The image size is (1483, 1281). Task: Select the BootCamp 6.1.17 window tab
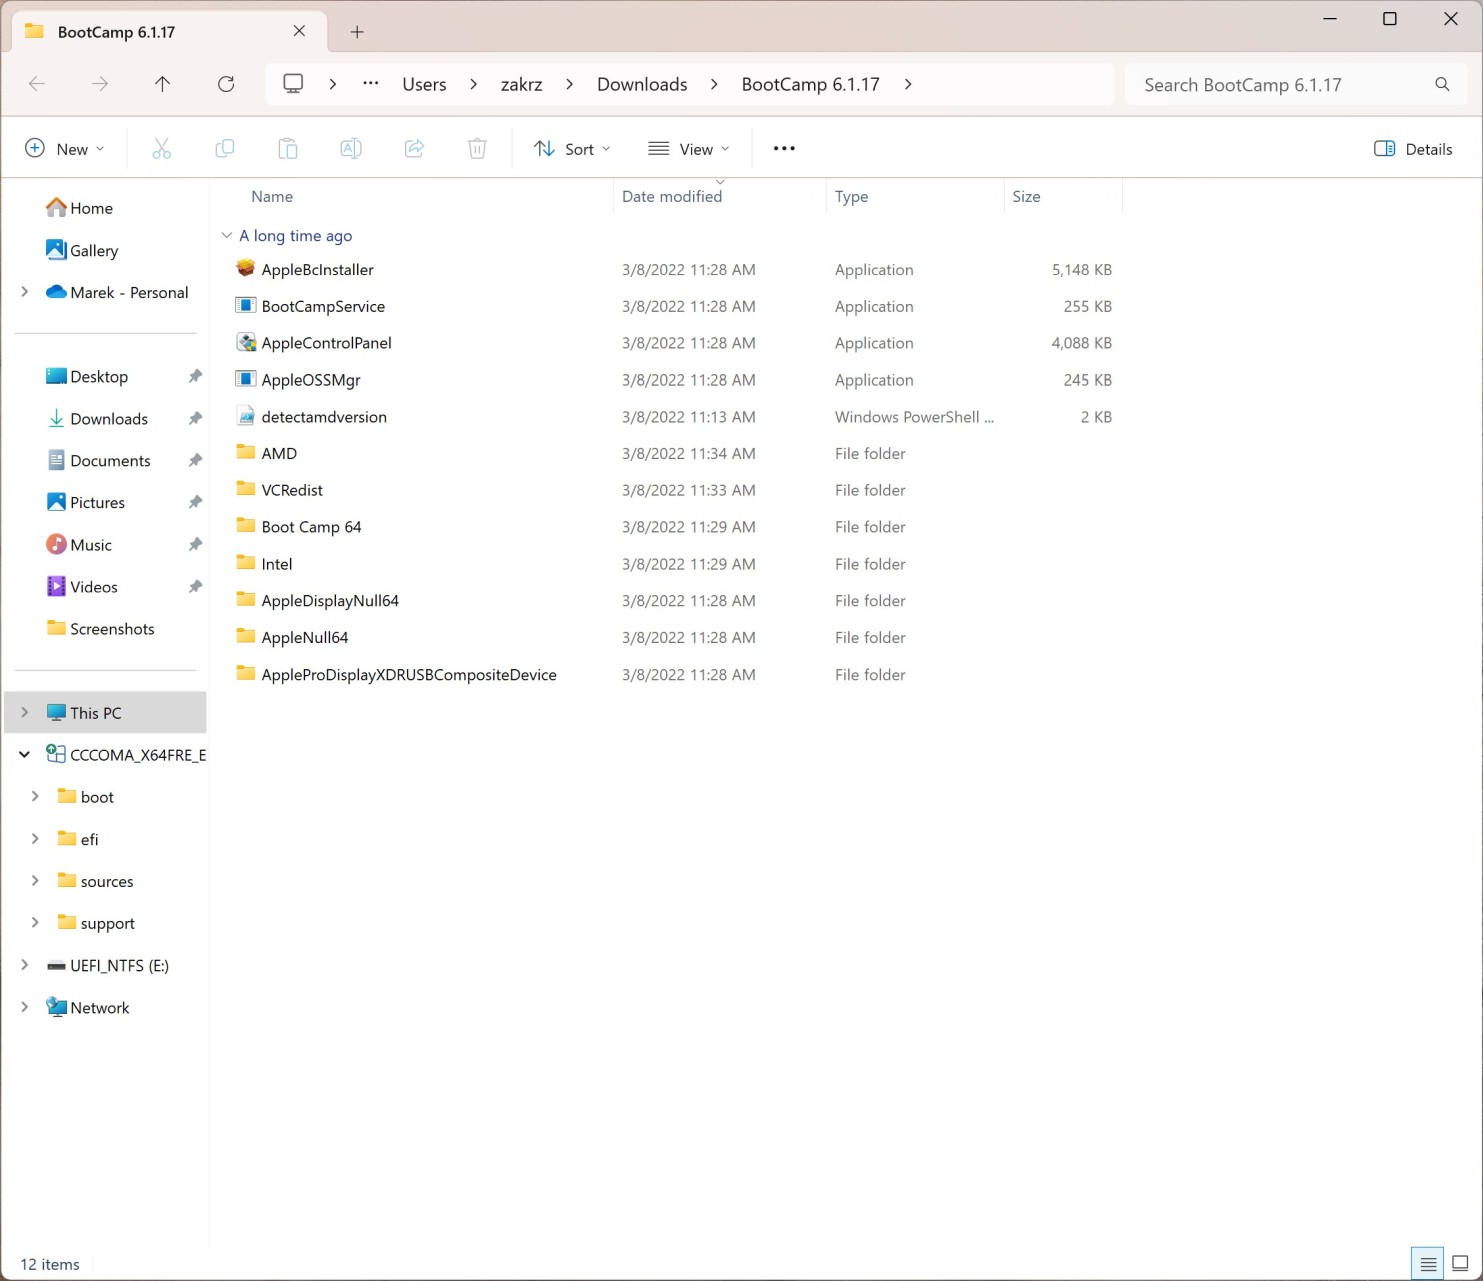(x=168, y=32)
